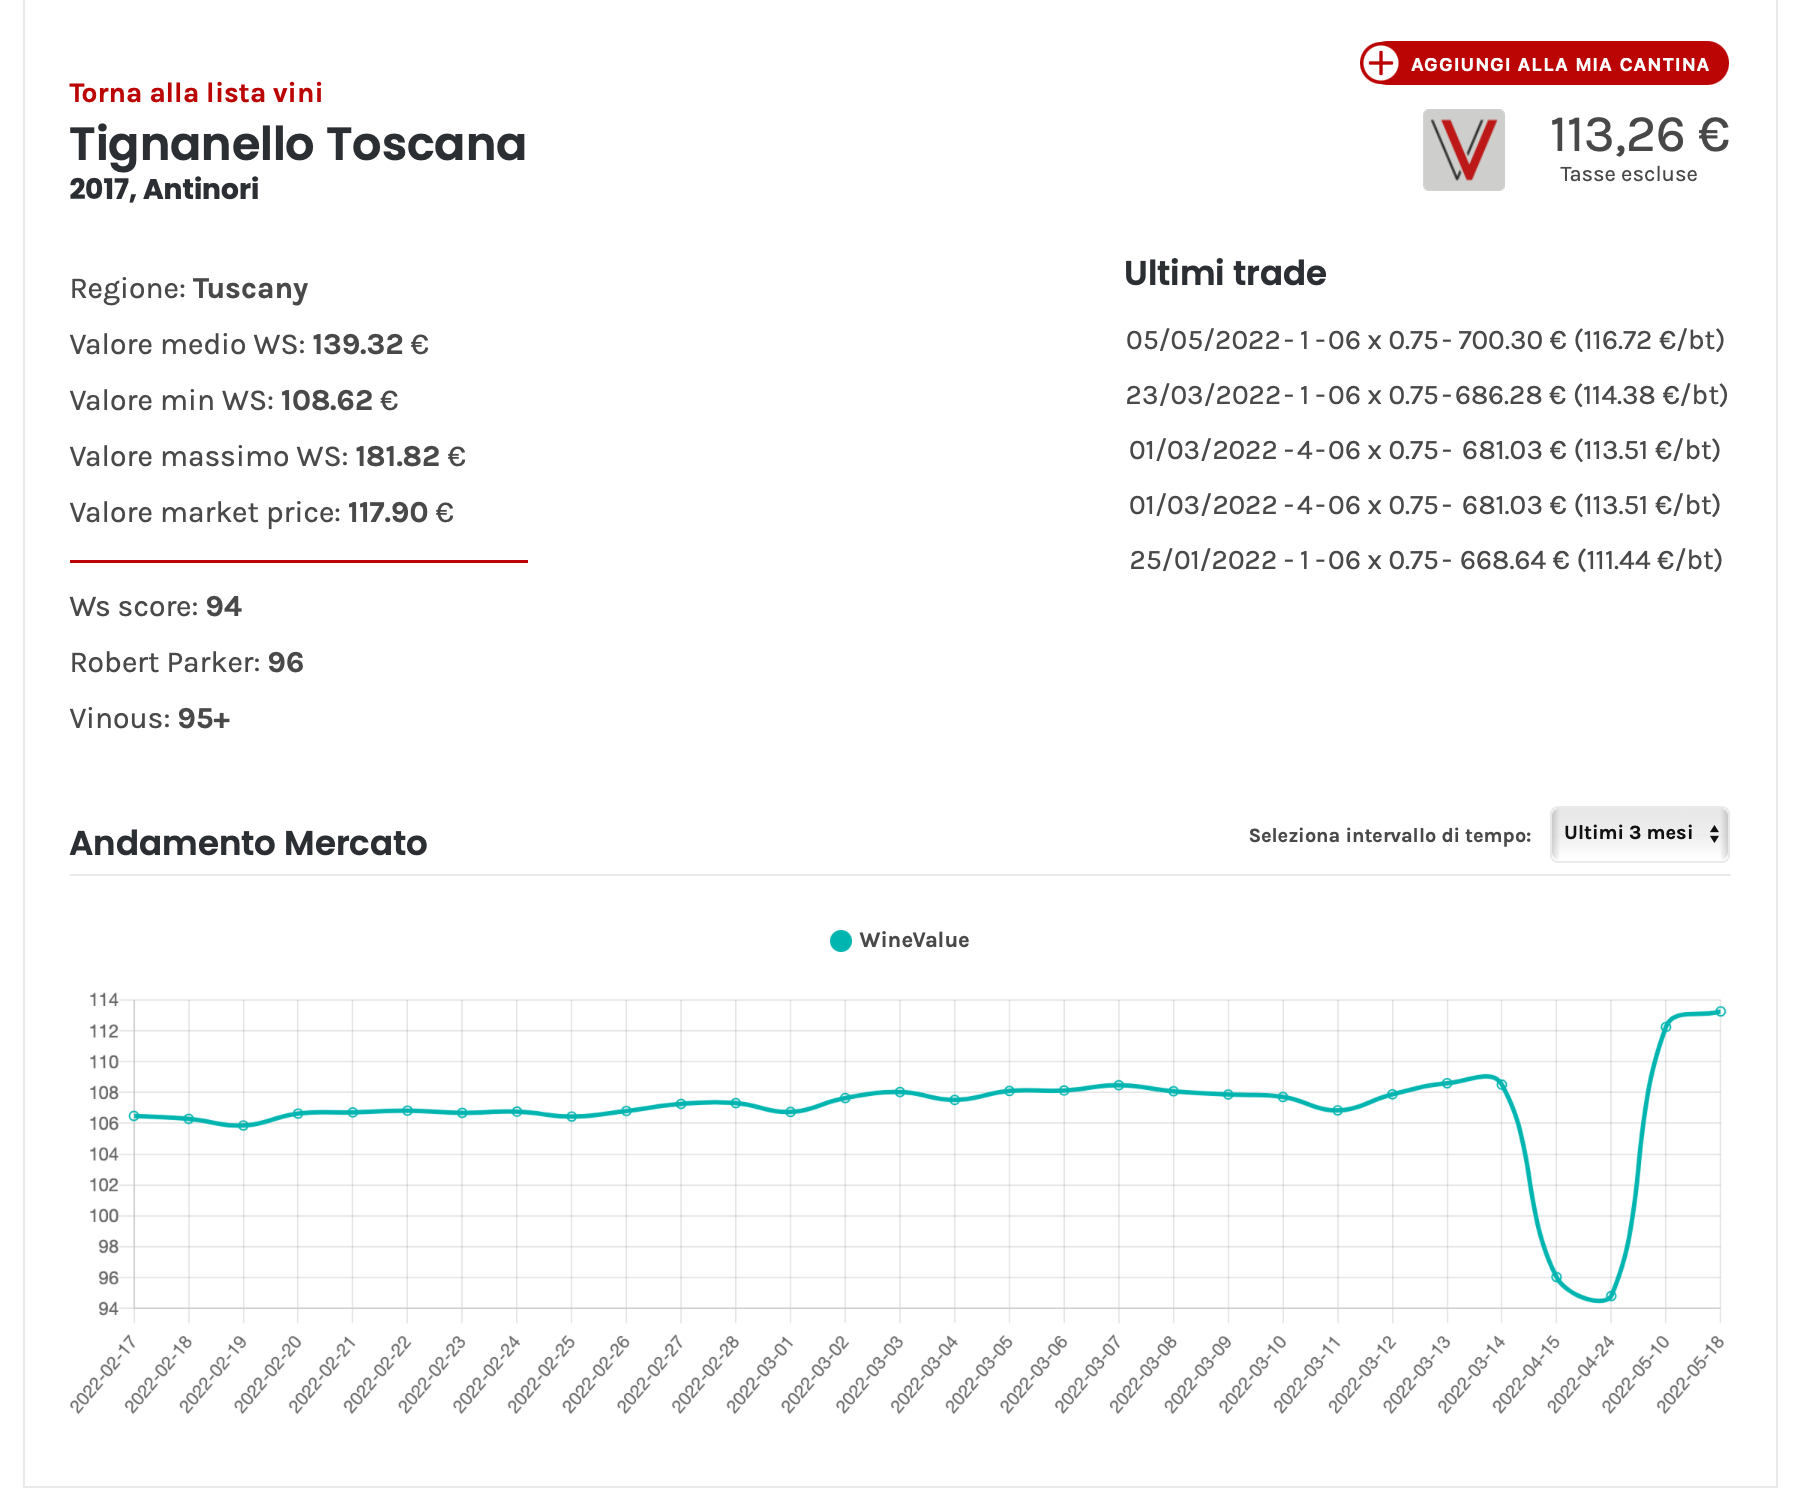The height and width of the screenshot is (1496, 1798).
Task: Open the Torna alla lista vini link
Action: (x=196, y=93)
